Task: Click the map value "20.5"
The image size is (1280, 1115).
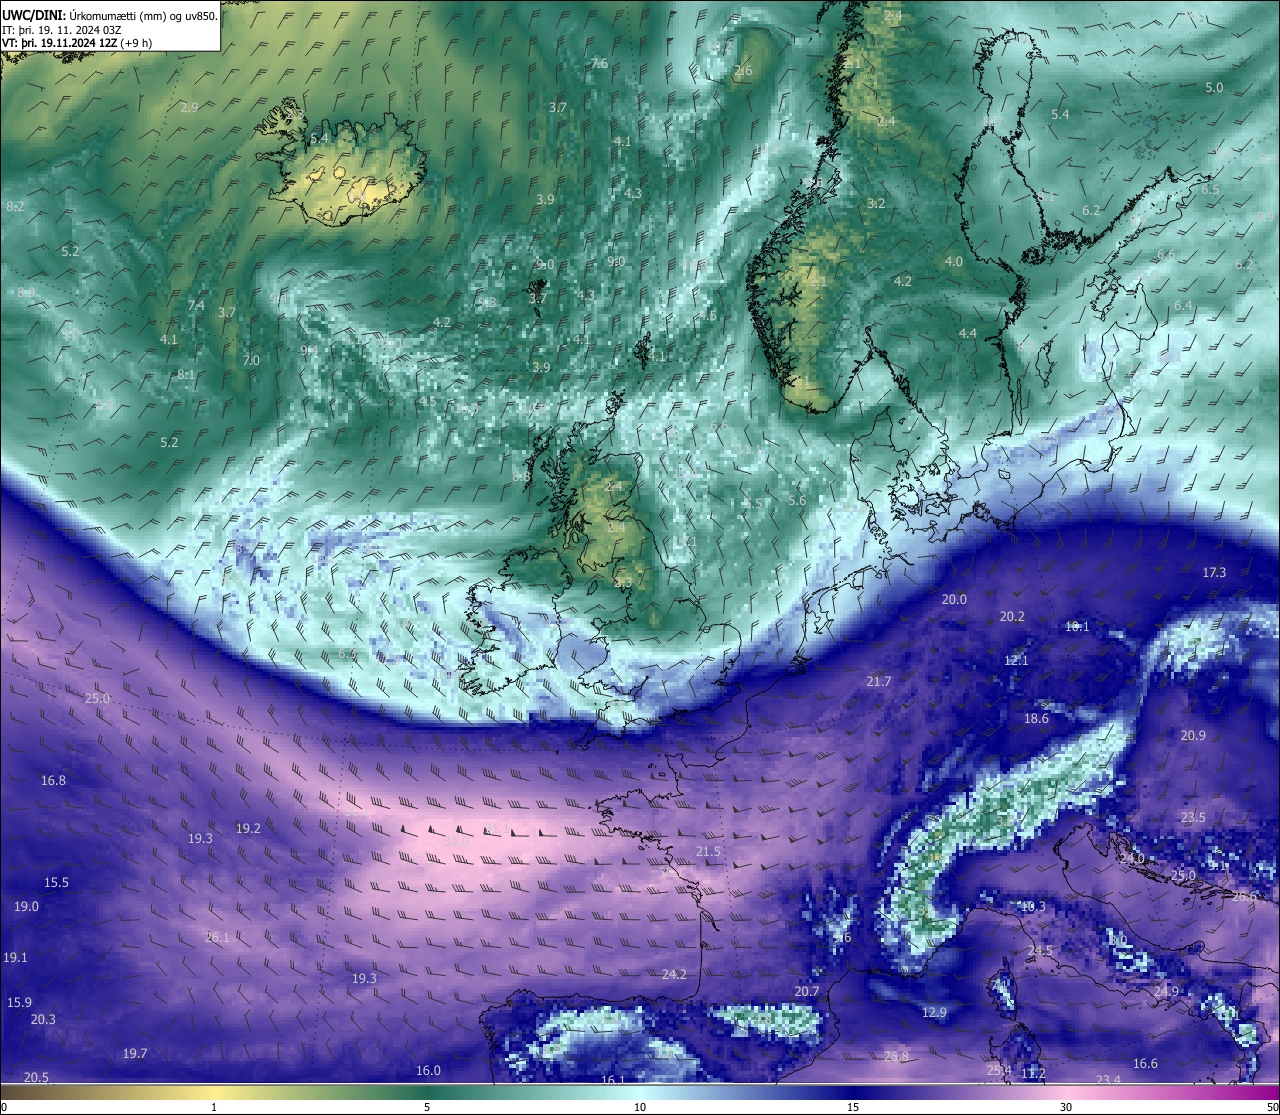Action: point(36,1077)
